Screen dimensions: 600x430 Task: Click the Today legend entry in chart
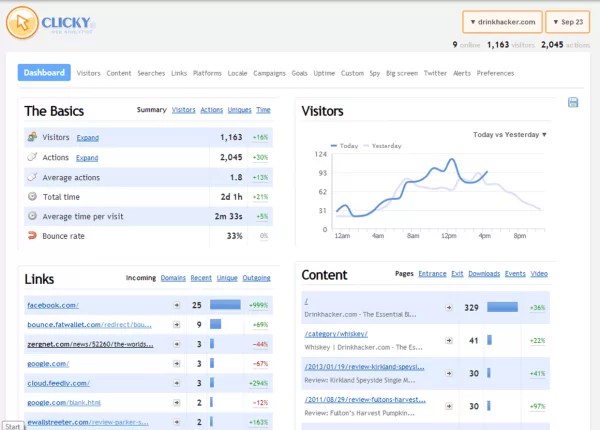click(x=344, y=146)
